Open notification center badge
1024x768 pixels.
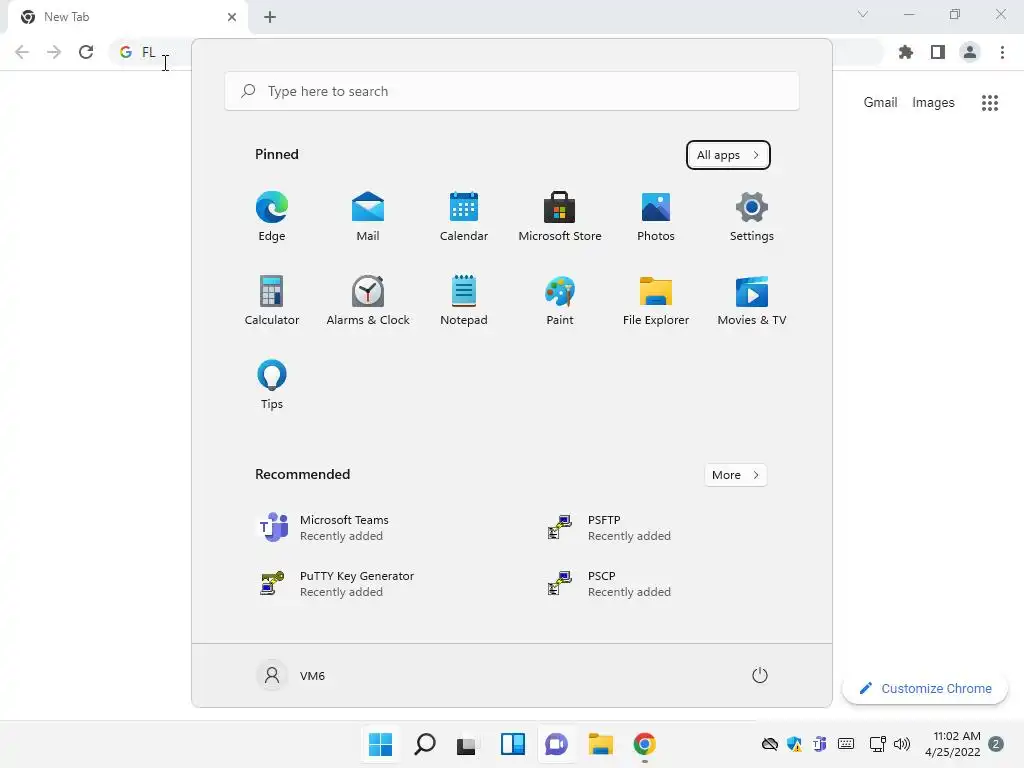pyautogui.click(x=996, y=744)
